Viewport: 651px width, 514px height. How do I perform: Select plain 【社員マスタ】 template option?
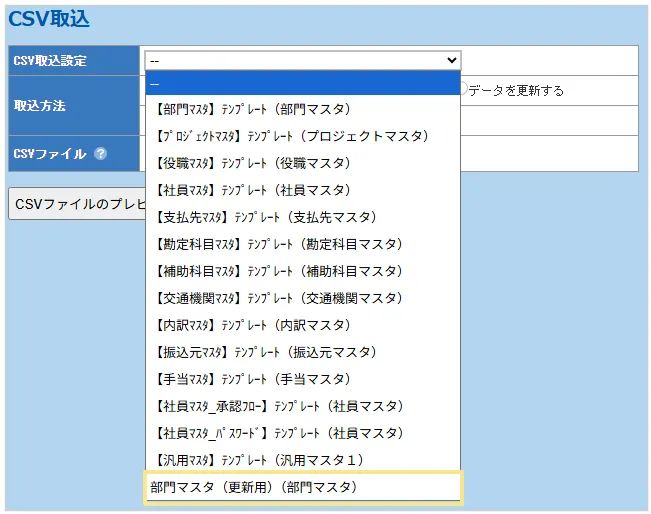[302, 190]
